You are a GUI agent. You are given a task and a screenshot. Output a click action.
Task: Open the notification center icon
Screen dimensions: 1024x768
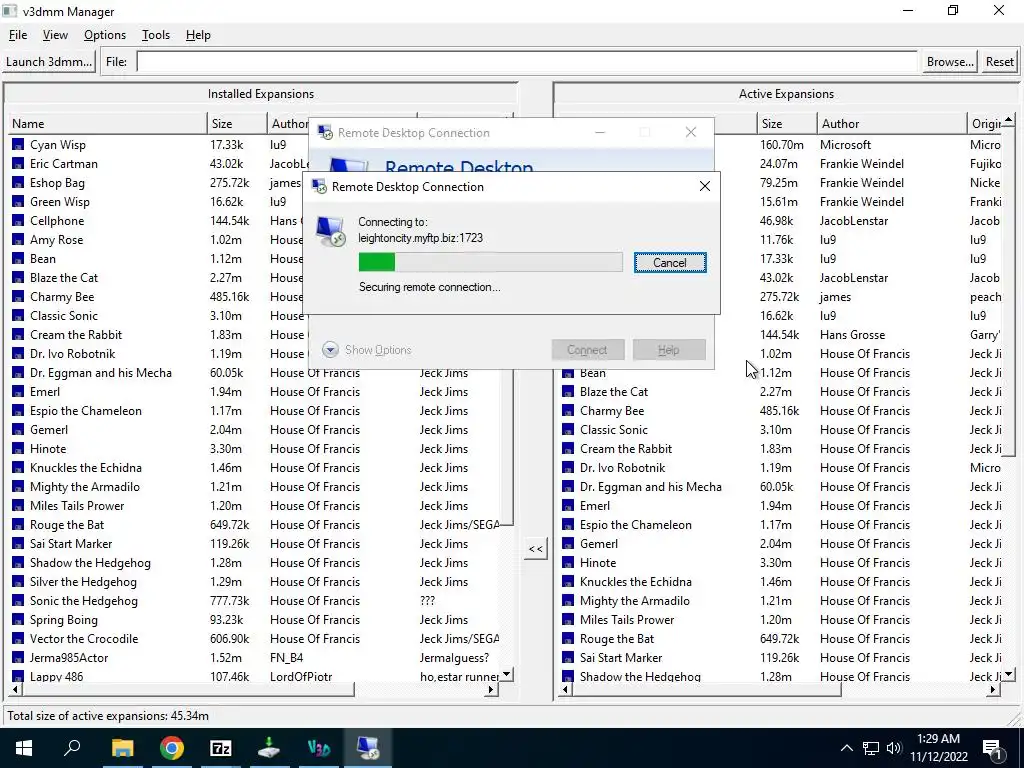pos(993,748)
